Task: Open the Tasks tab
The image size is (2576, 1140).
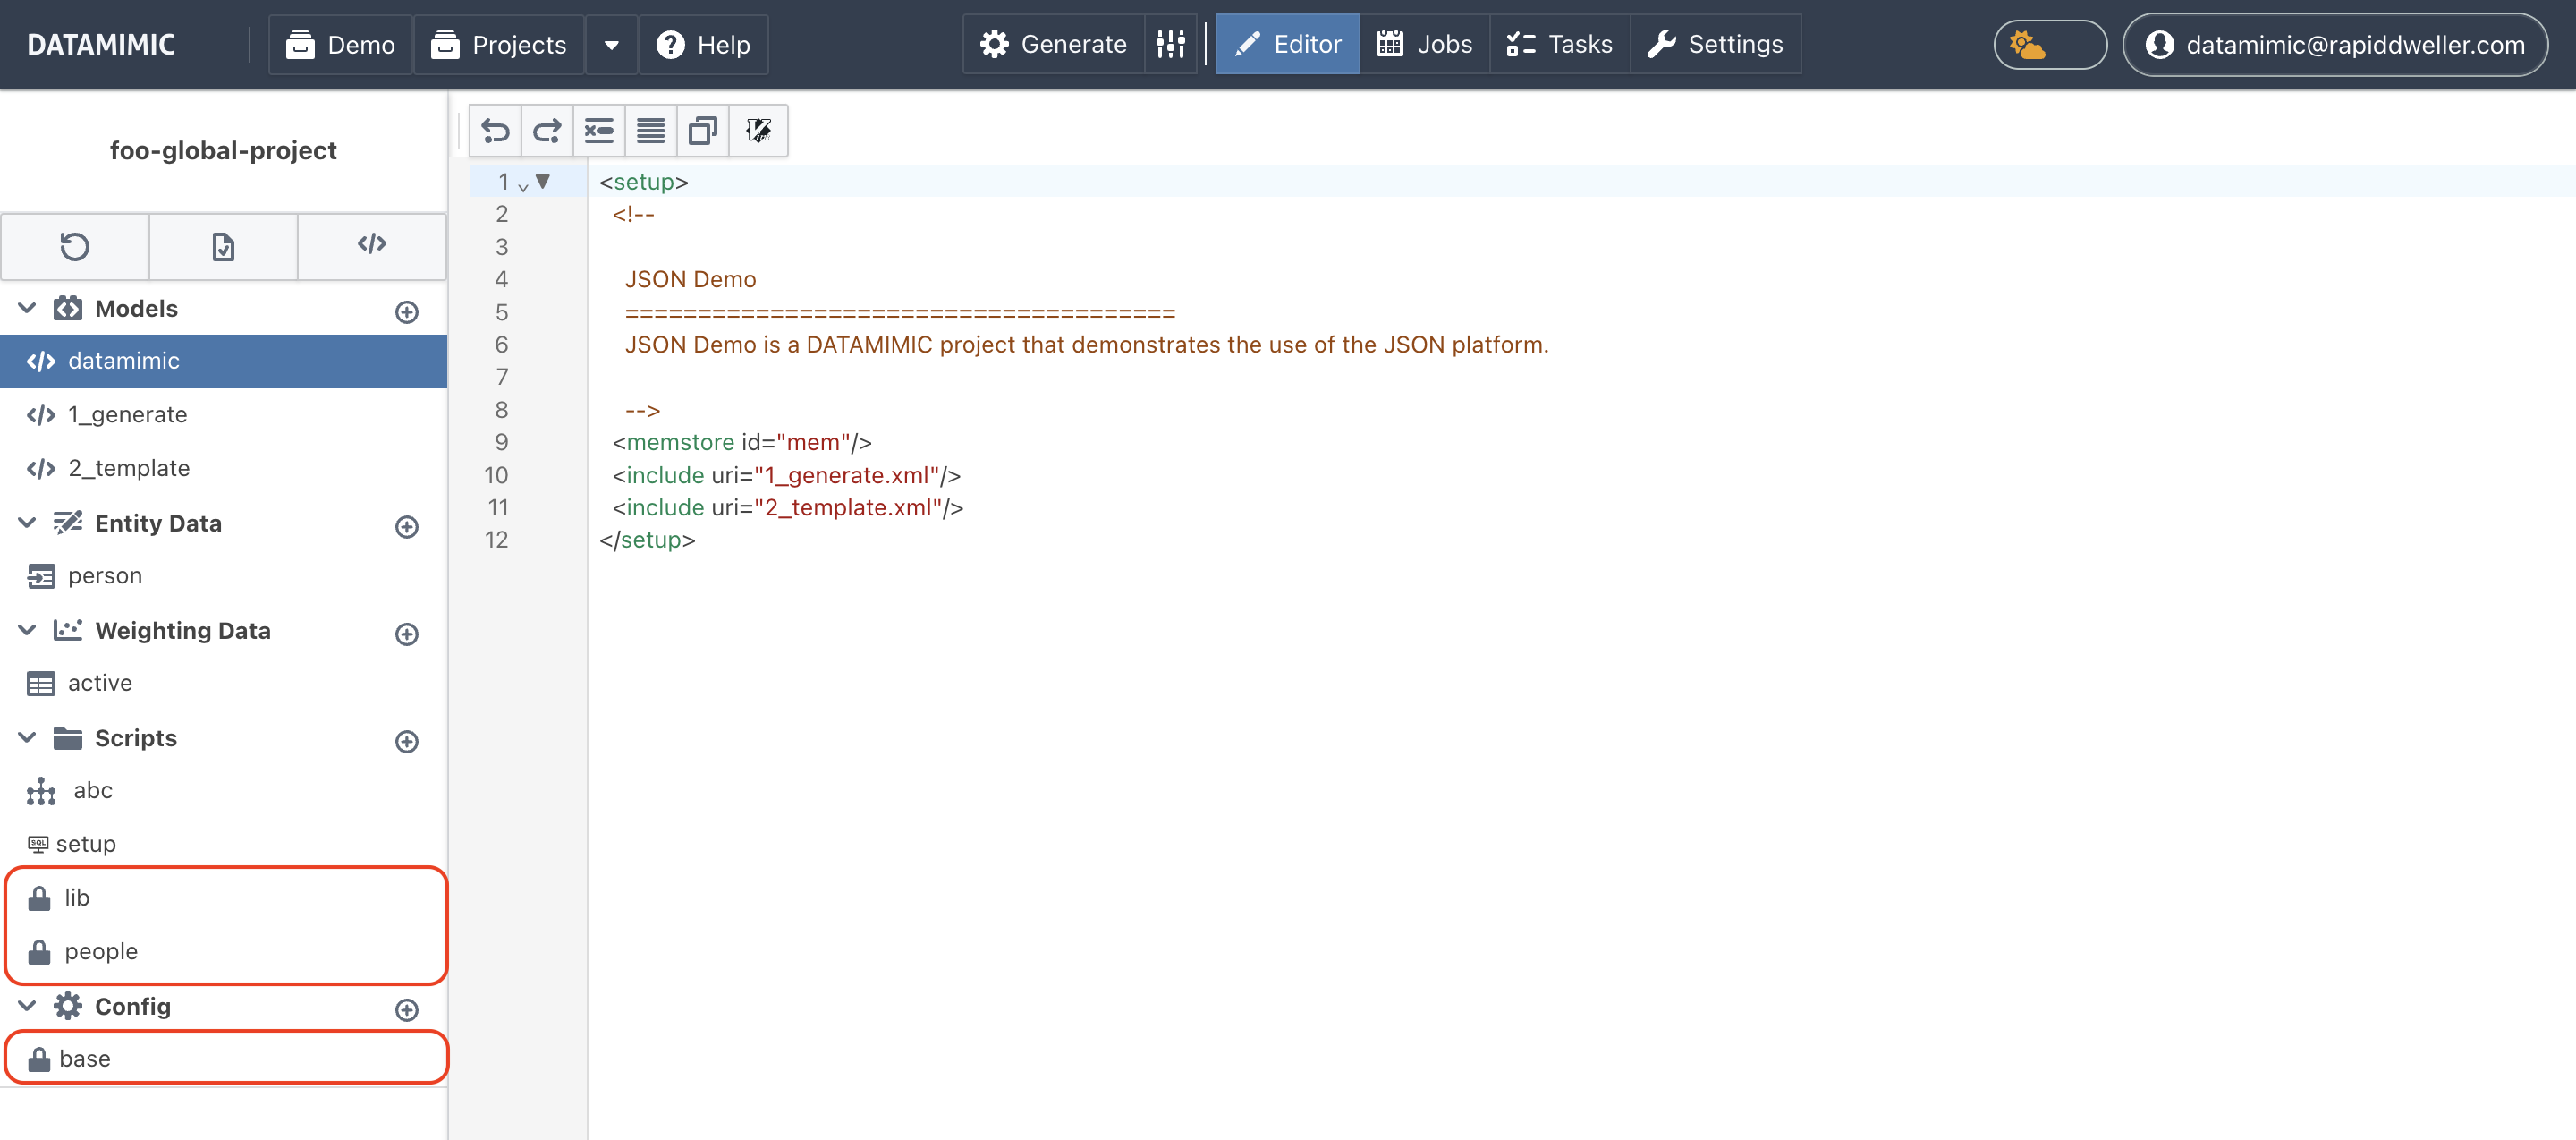Action: 1560,45
